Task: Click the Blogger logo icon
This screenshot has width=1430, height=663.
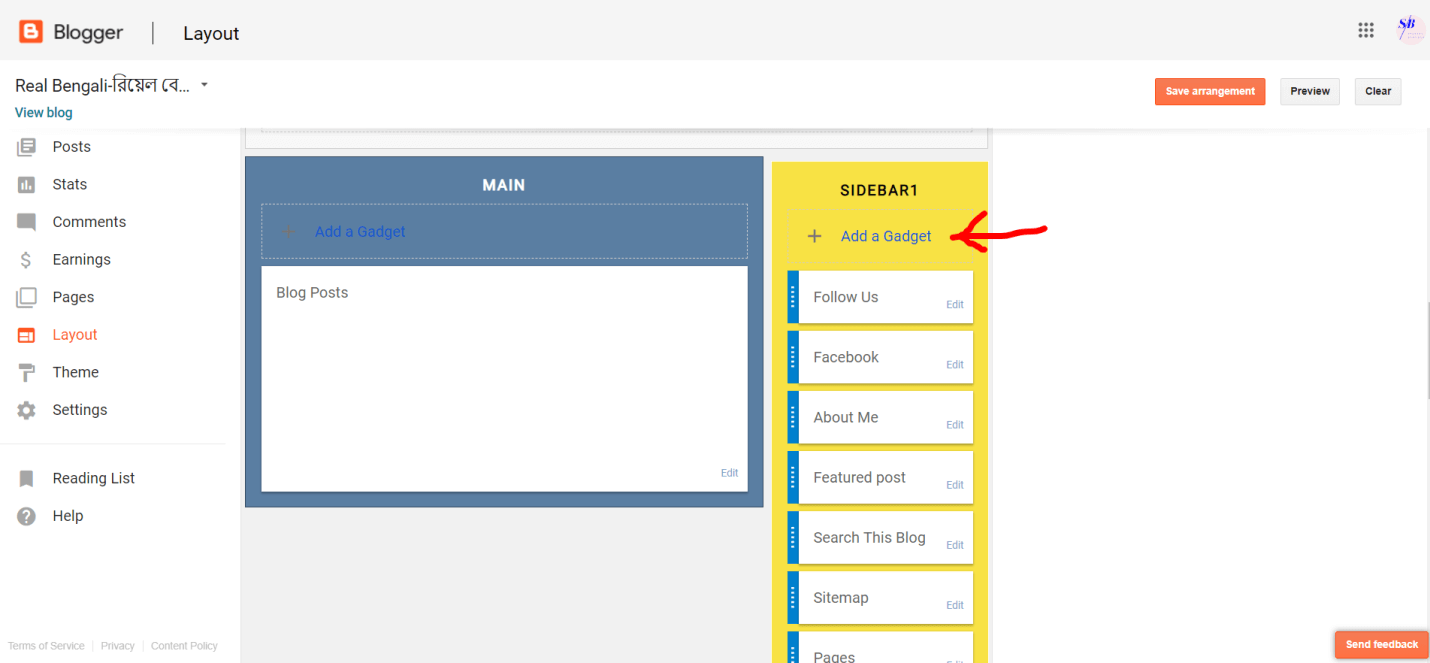Action: pos(31,32)
